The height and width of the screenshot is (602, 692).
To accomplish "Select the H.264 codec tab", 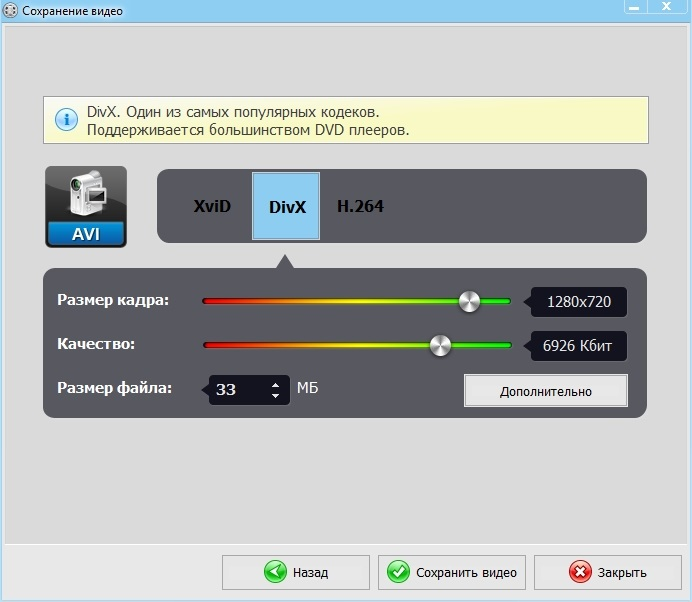I will [x=360, y=206].
